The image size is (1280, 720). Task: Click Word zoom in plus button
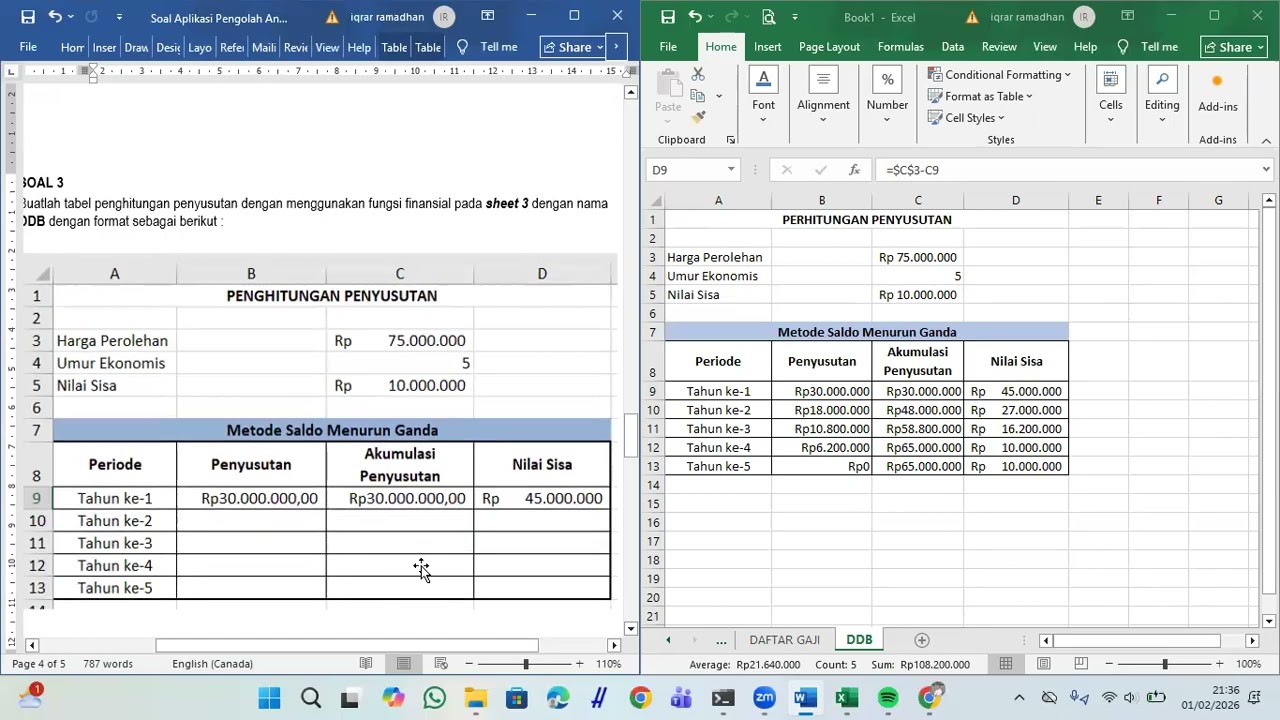coord(579,664)
